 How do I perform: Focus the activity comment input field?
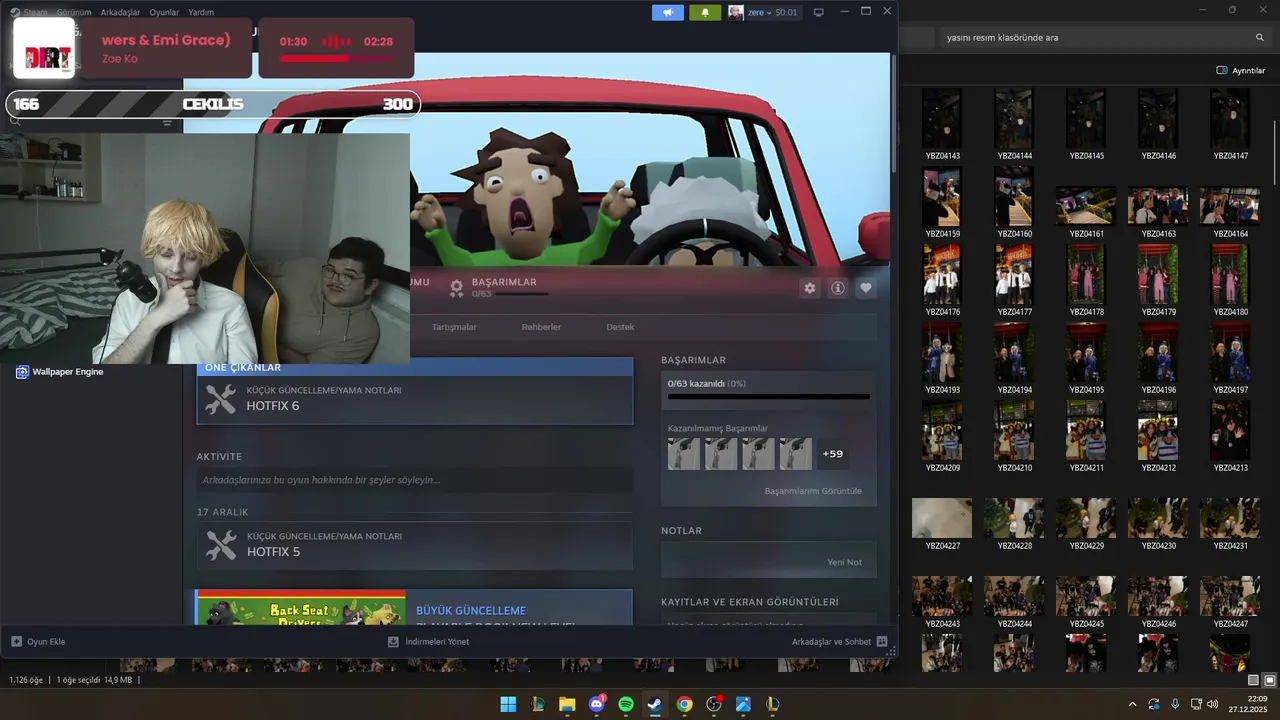pos(415,480)
